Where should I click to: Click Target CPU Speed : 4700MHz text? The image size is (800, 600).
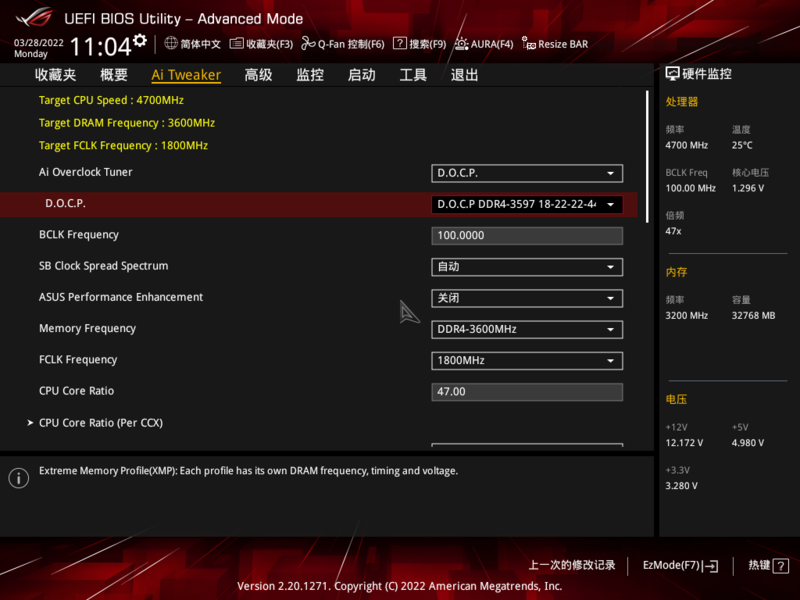111,100
